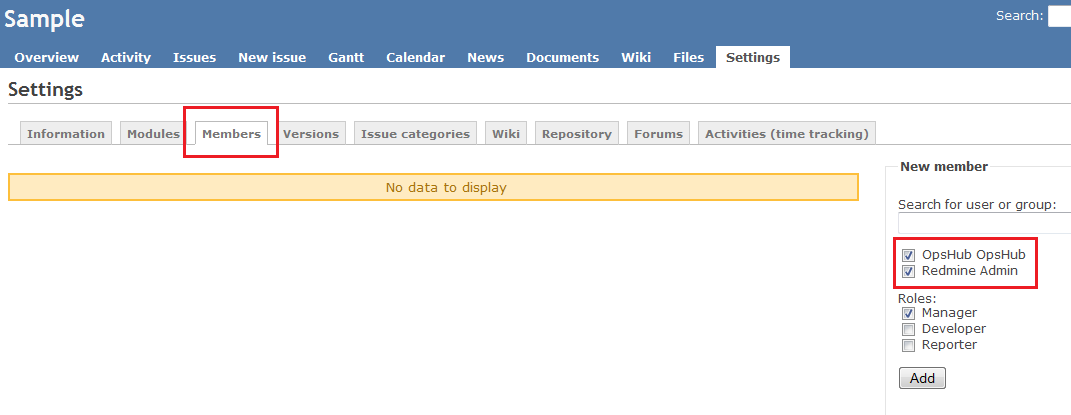The width and height of the screenshot is (1071, 415).
Task: Focus the Search for user or group field
Action: click(984, 223)
